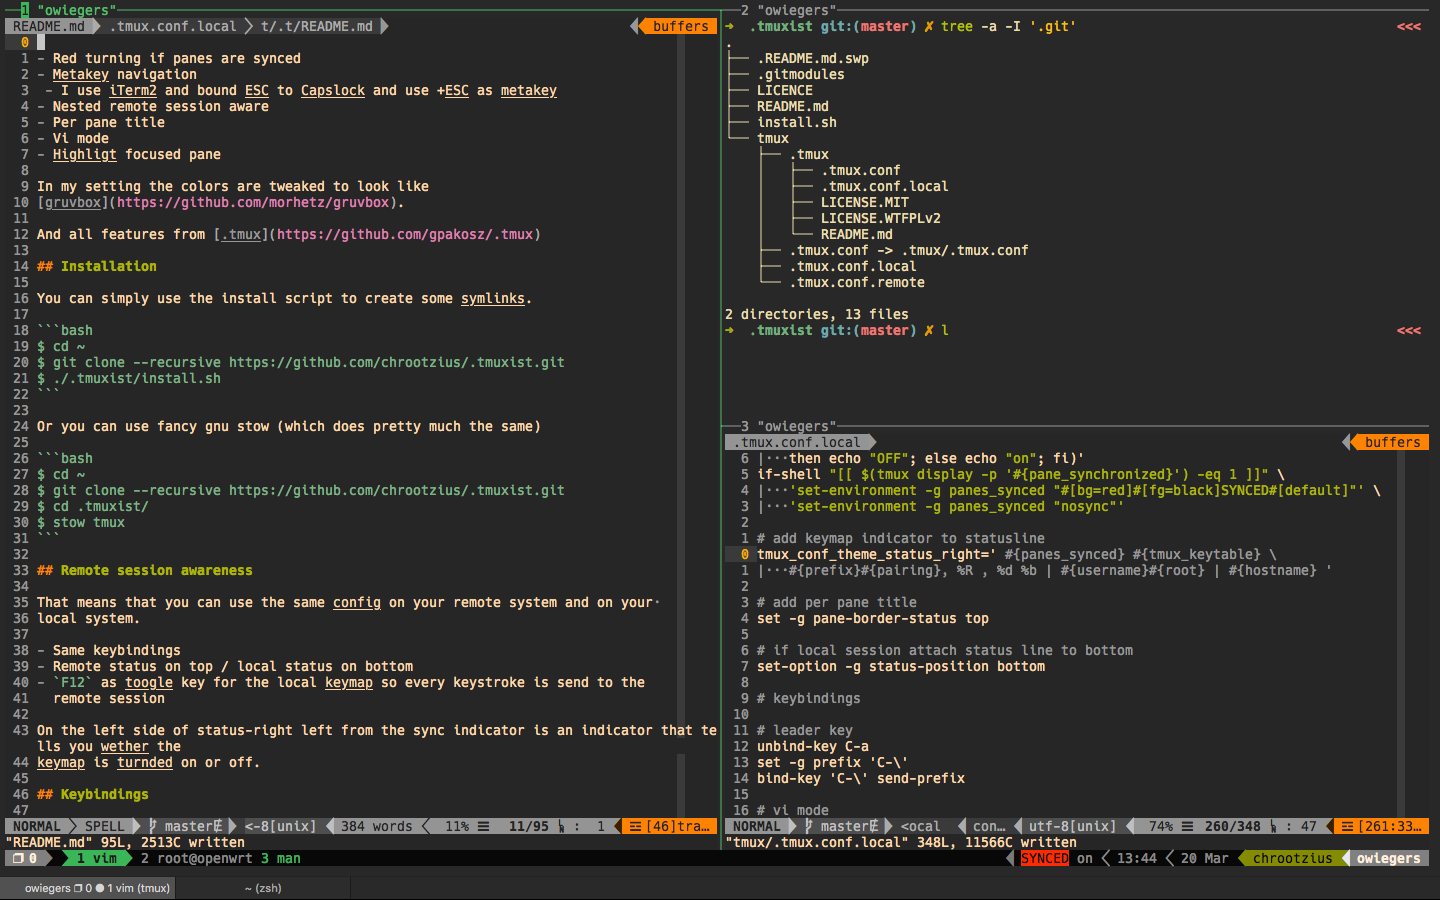Click the 11/95 line counter
The width and height of the screenshot is (1440, 900).
(x=529, y=826)
